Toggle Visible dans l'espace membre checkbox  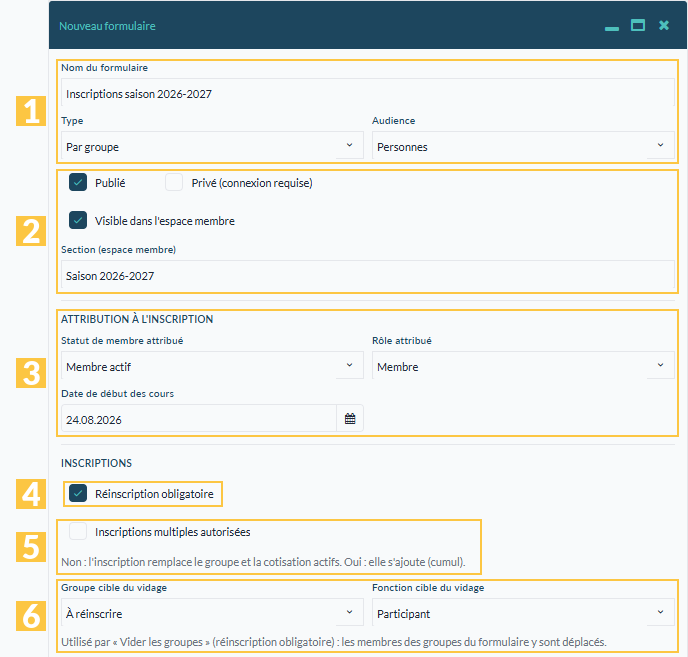(x=78, y=220)
